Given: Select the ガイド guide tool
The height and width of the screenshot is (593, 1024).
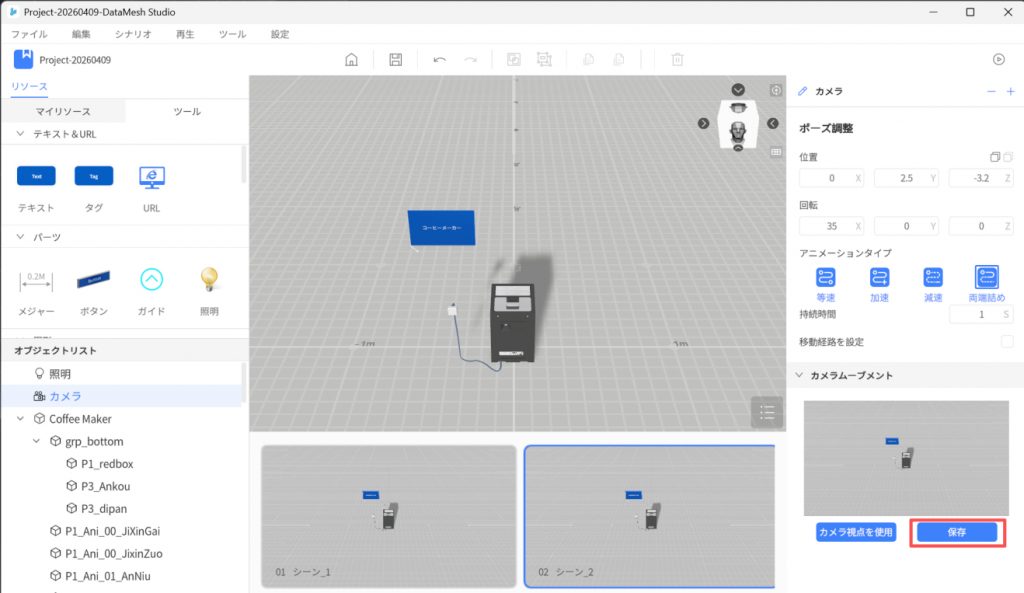Looking at the screenshot, I should (x=151, y=279).
